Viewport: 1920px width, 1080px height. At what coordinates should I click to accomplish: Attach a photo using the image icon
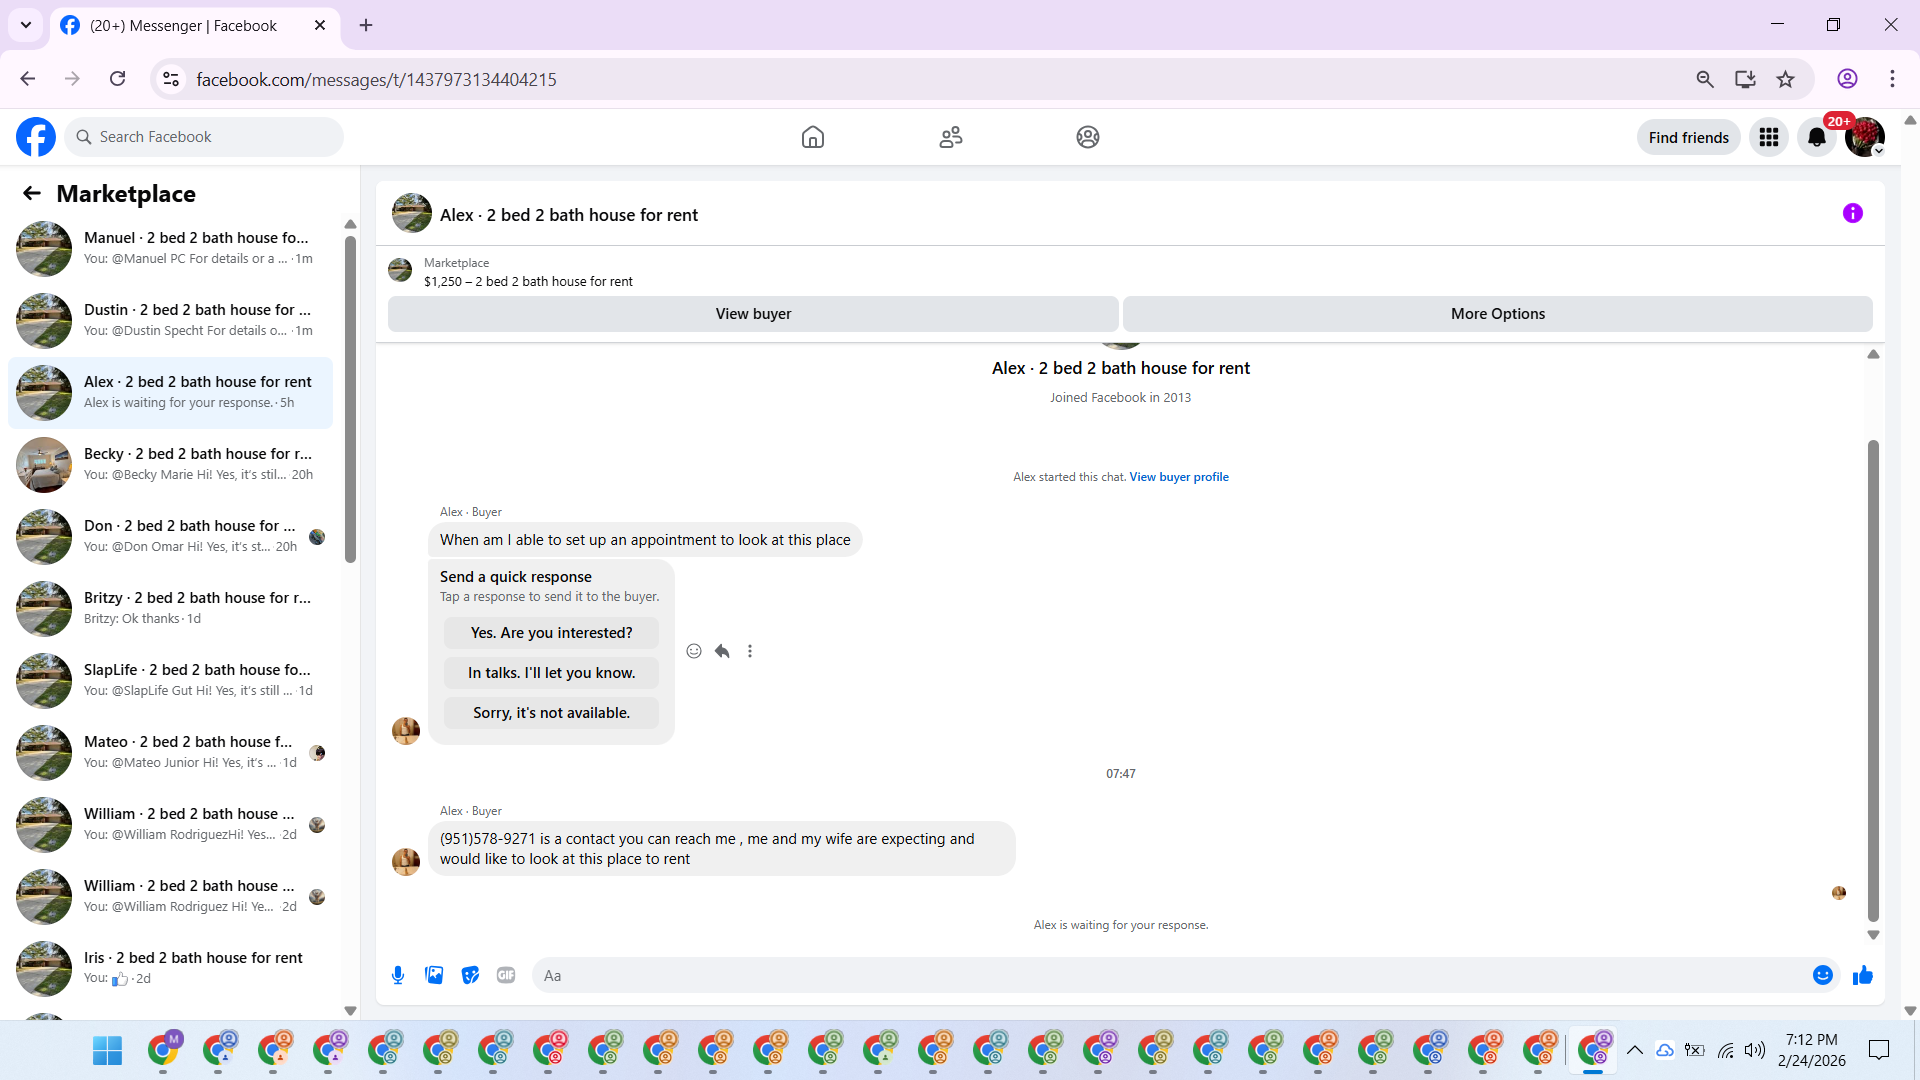tap(434, 975)
